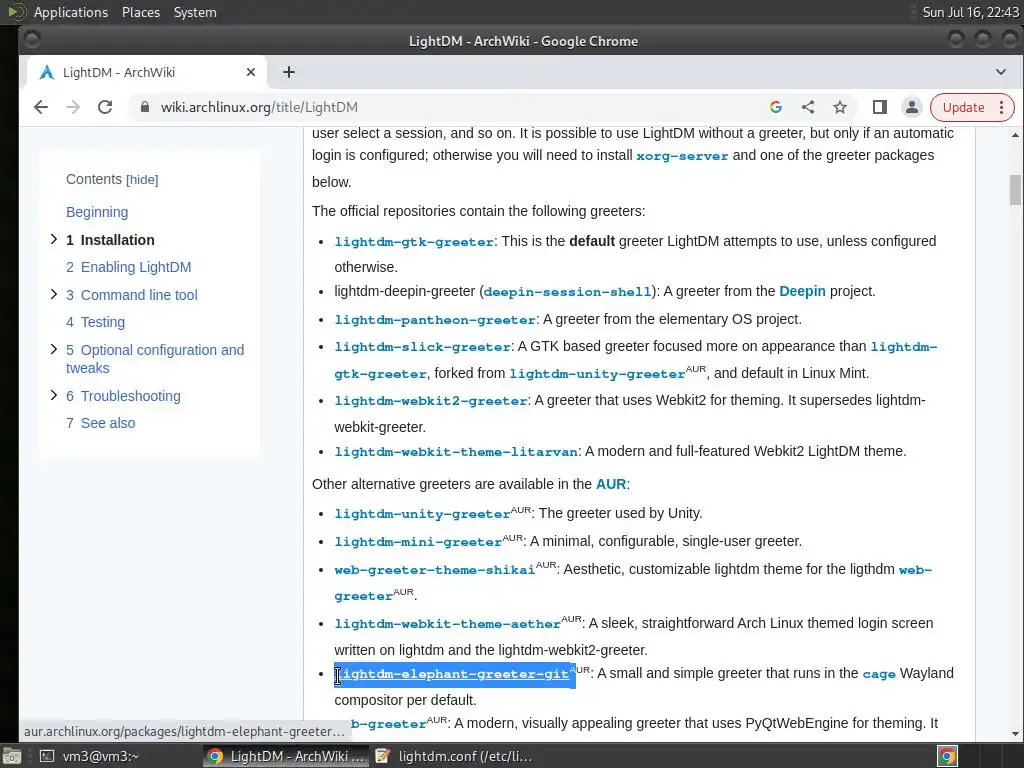Go to 1 Installation in contents
Screen dimensions: 1024x768
pos(110,240)
